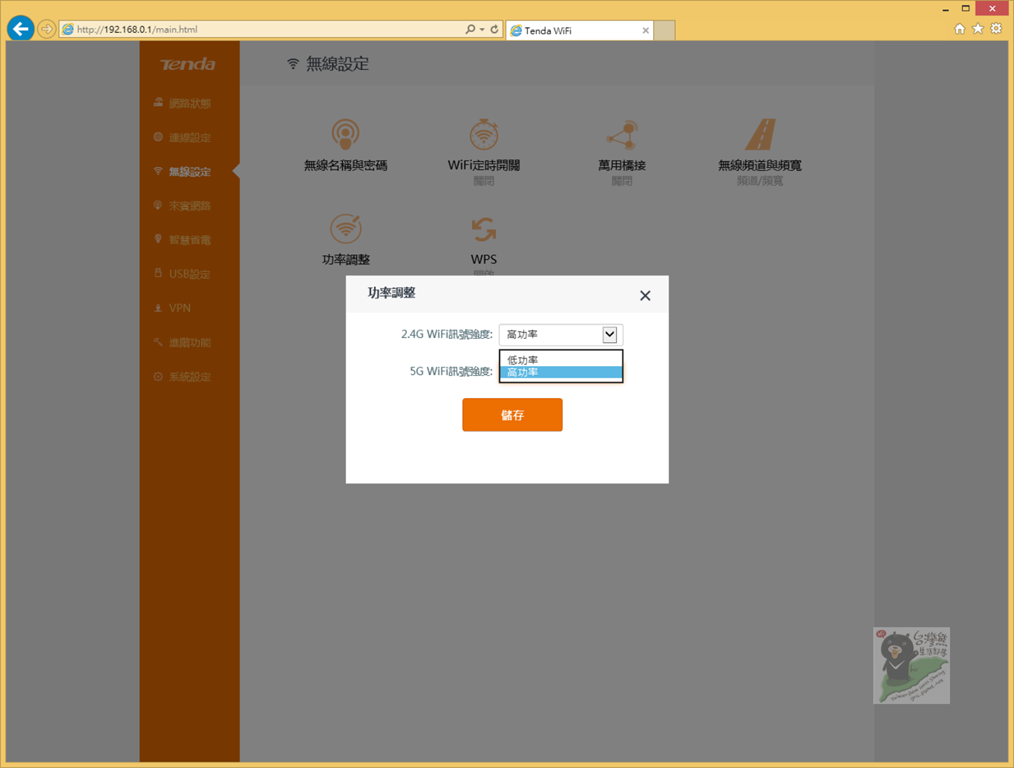
Task: Open 系統設定 in the sidebar
Action: tap(189, 376)
